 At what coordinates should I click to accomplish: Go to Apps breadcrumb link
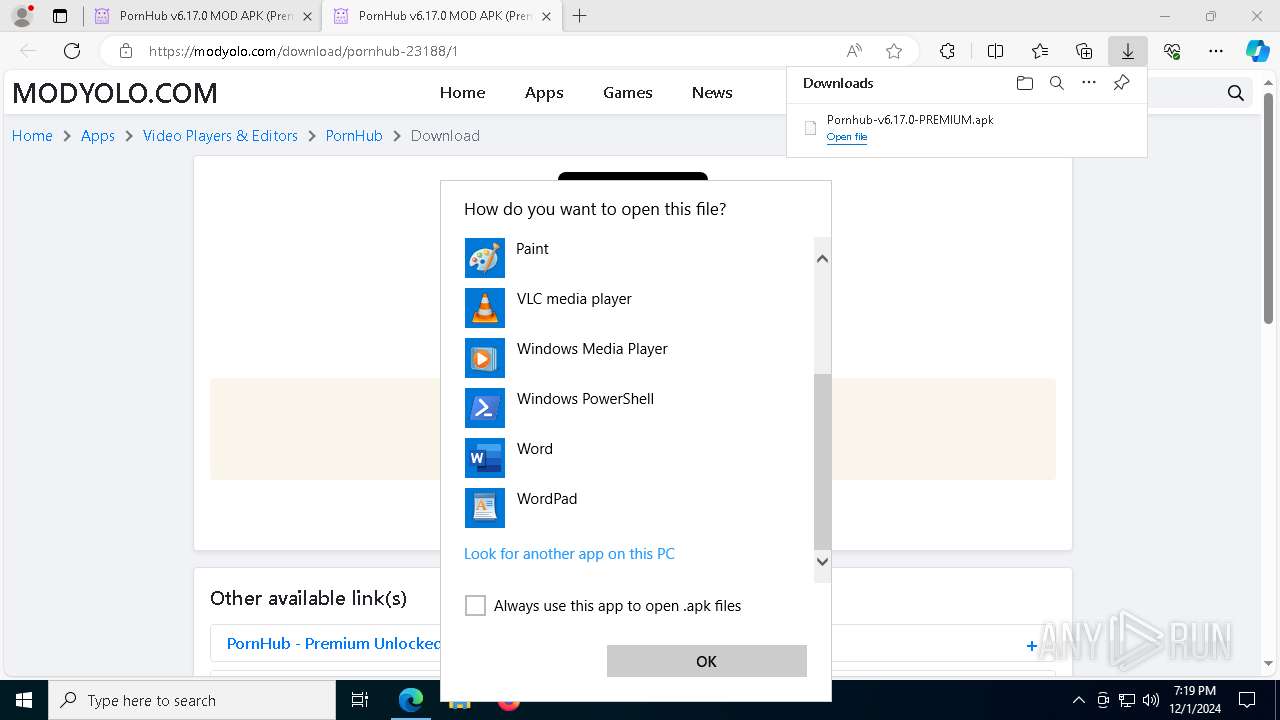tap(98, 136)
